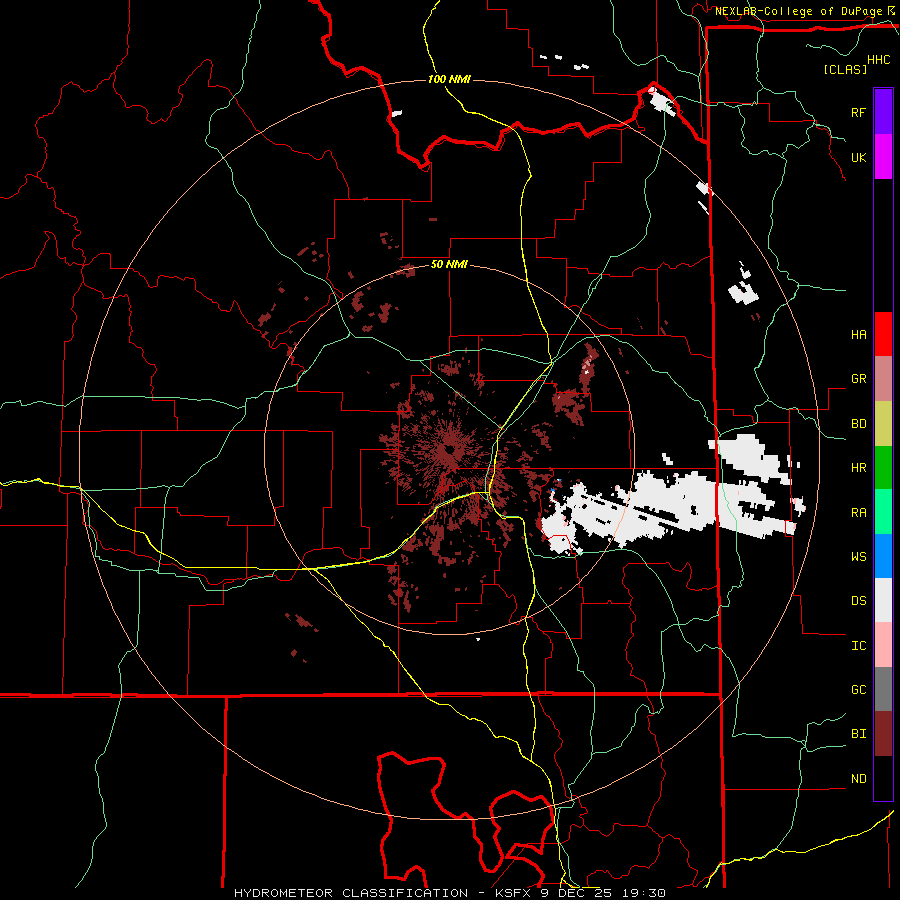This screenshot has height=900, width=900.
Task: Click the 50 NMI range ring label
Action: [449, 265]
